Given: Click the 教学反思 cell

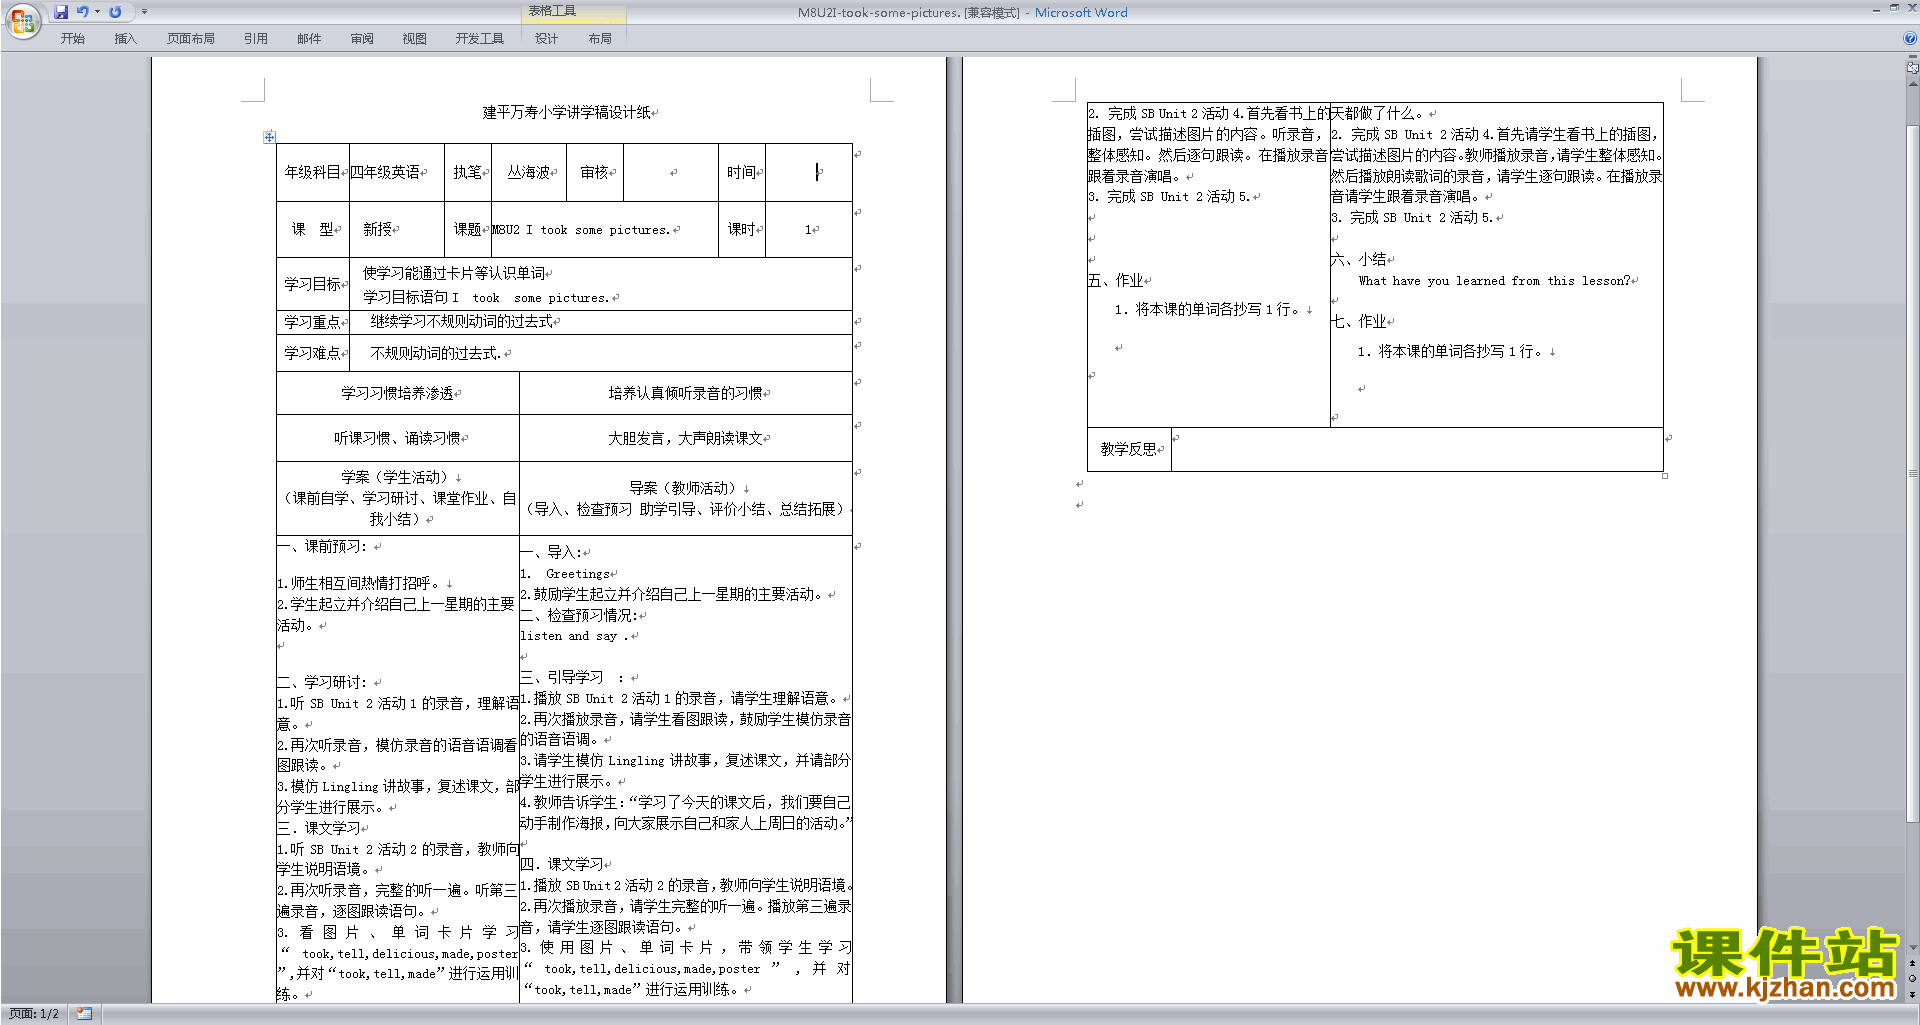Looking at the screenshot, I should pos(1129,449).
